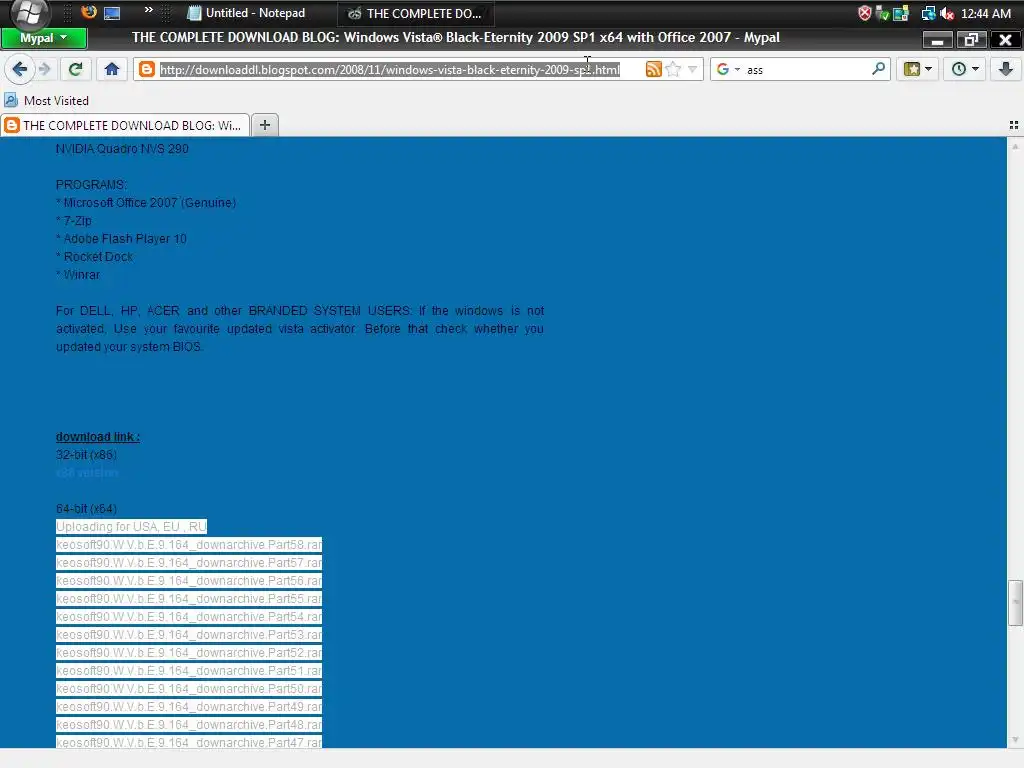Open the Part53.rar download link
Image resolution: width=1024 pixels, height=768 pixels.
click(189, 635)
